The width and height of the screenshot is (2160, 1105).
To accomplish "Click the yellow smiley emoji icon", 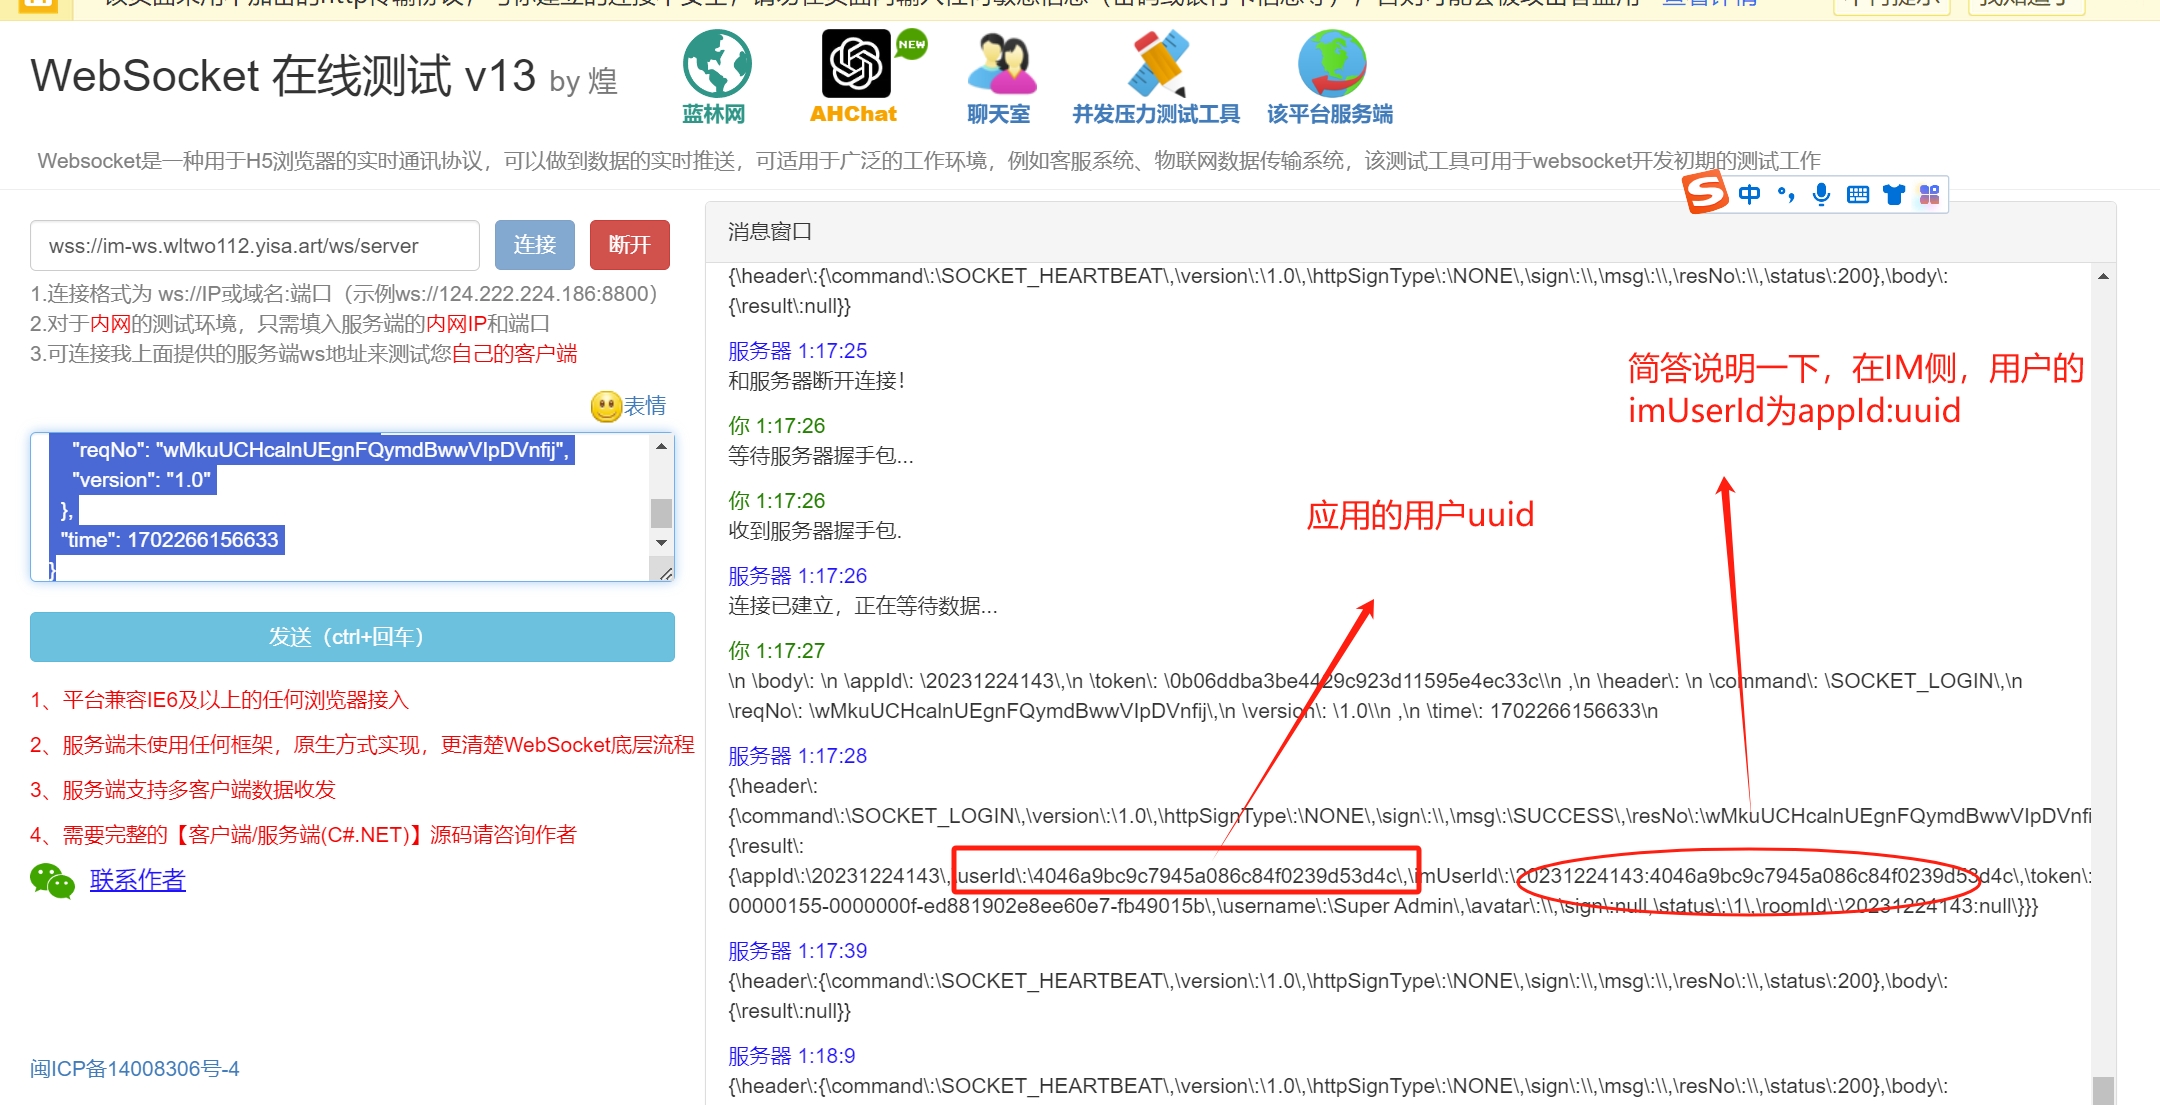I will point(606,406).
